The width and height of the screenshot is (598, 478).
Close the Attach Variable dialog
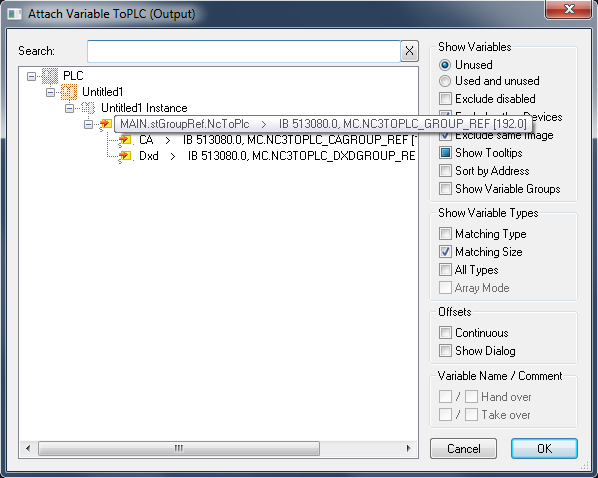[569, 9]
